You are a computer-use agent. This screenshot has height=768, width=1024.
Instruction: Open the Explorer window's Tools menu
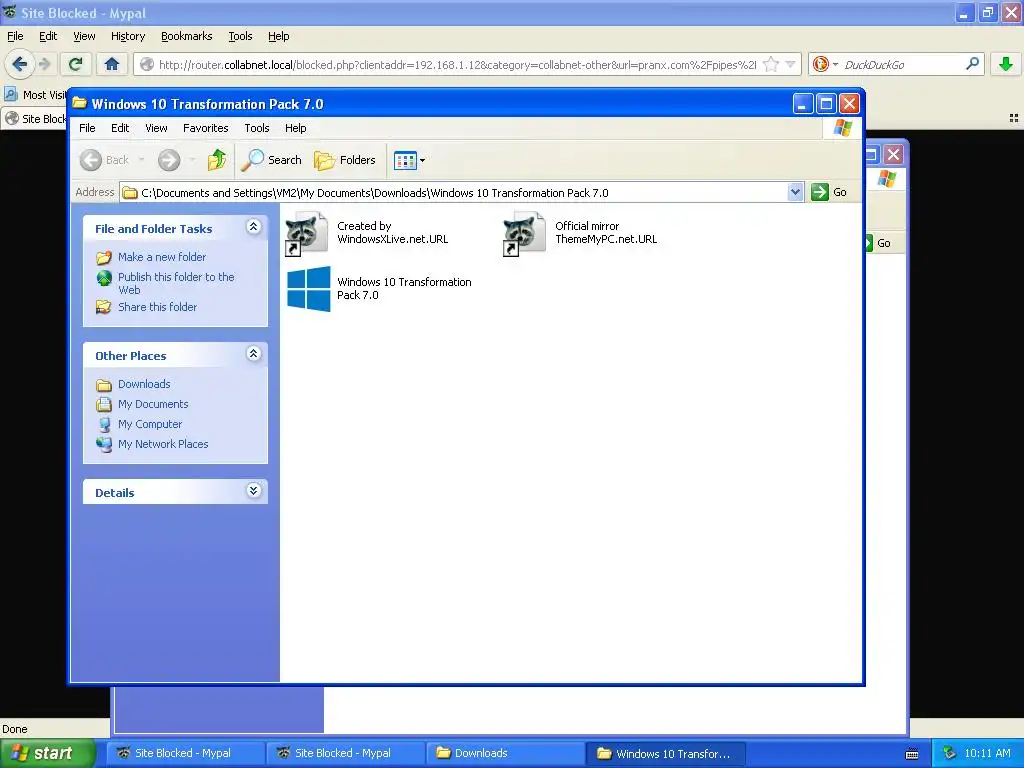(257, 128)
